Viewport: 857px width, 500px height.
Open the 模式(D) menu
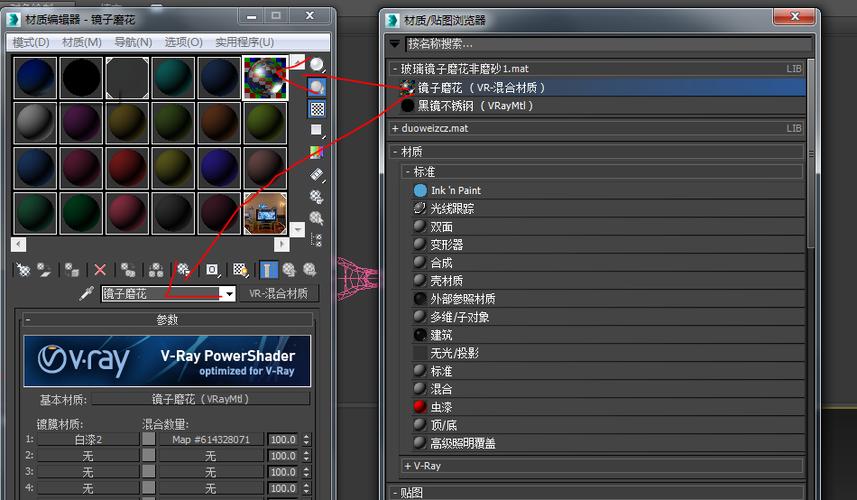coord(31,42)
